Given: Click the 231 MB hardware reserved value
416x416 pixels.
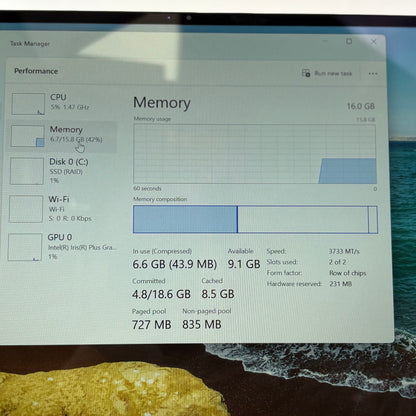Looking at the screenshot, I should tap(340, 284).
